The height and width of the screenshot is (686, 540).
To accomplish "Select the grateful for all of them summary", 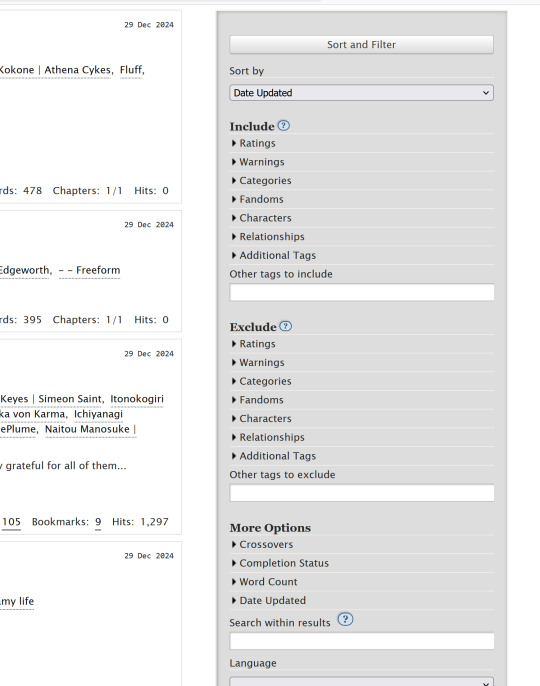I will (x=64, y=466).
